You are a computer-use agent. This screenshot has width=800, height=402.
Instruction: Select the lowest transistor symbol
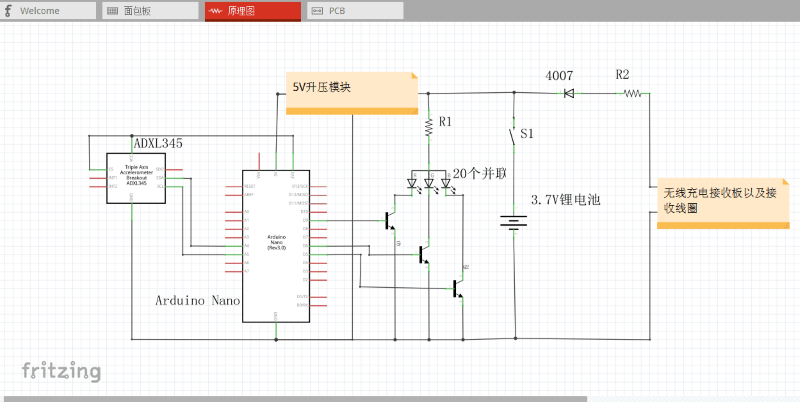click(458, 288)
